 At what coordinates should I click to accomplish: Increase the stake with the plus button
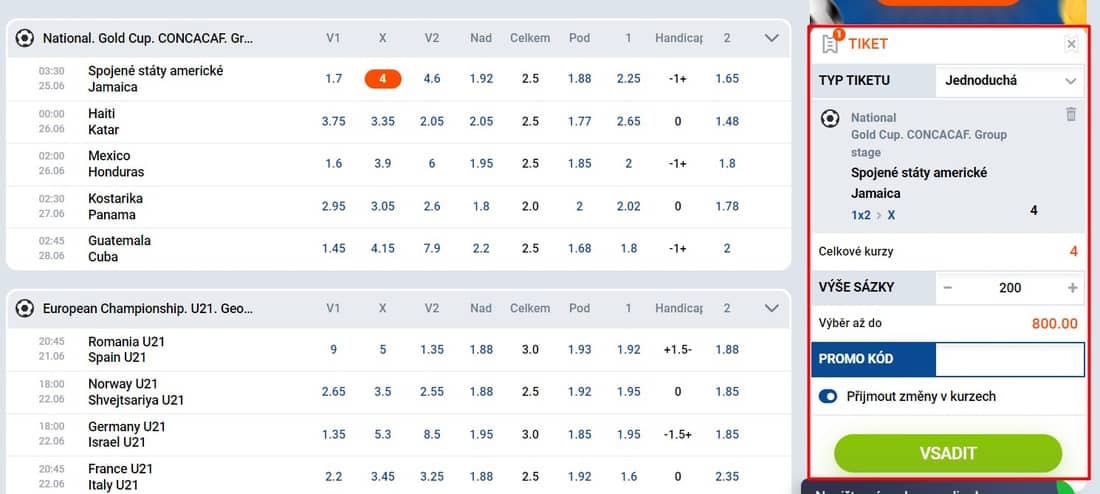(1073, 288)
